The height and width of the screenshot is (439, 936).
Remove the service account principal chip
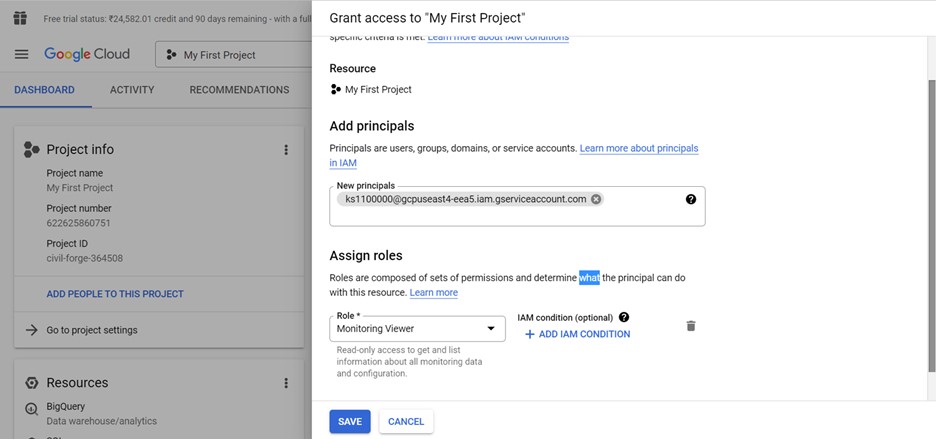click(596, 199)
